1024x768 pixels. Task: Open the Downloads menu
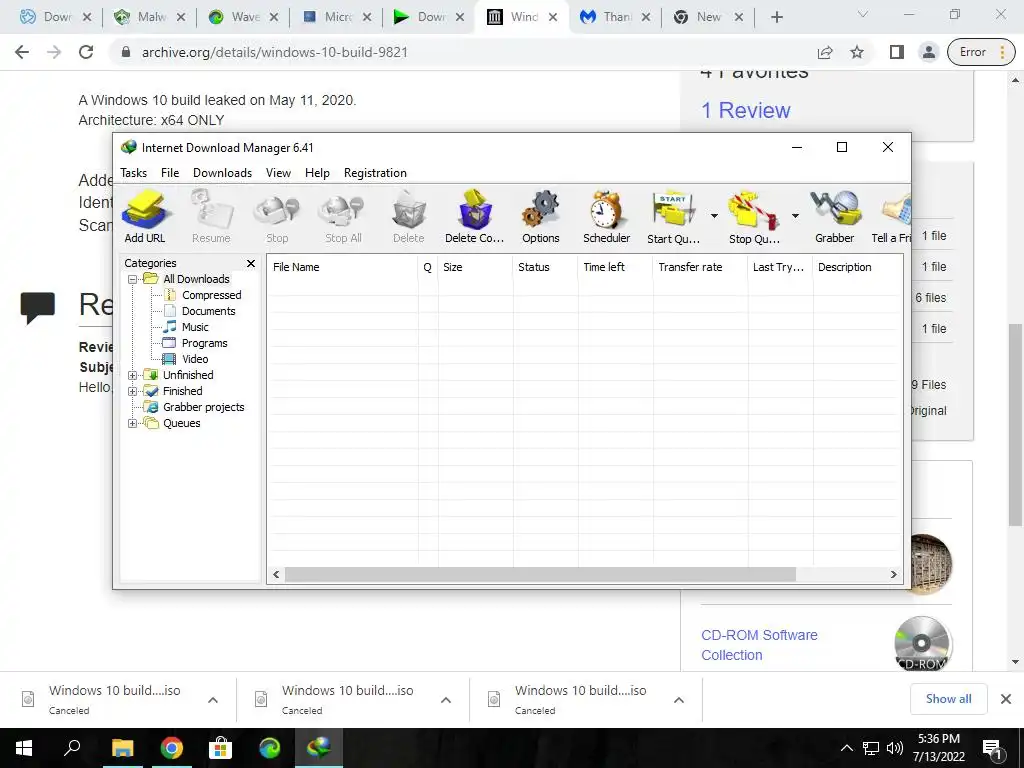pos(222,173)
